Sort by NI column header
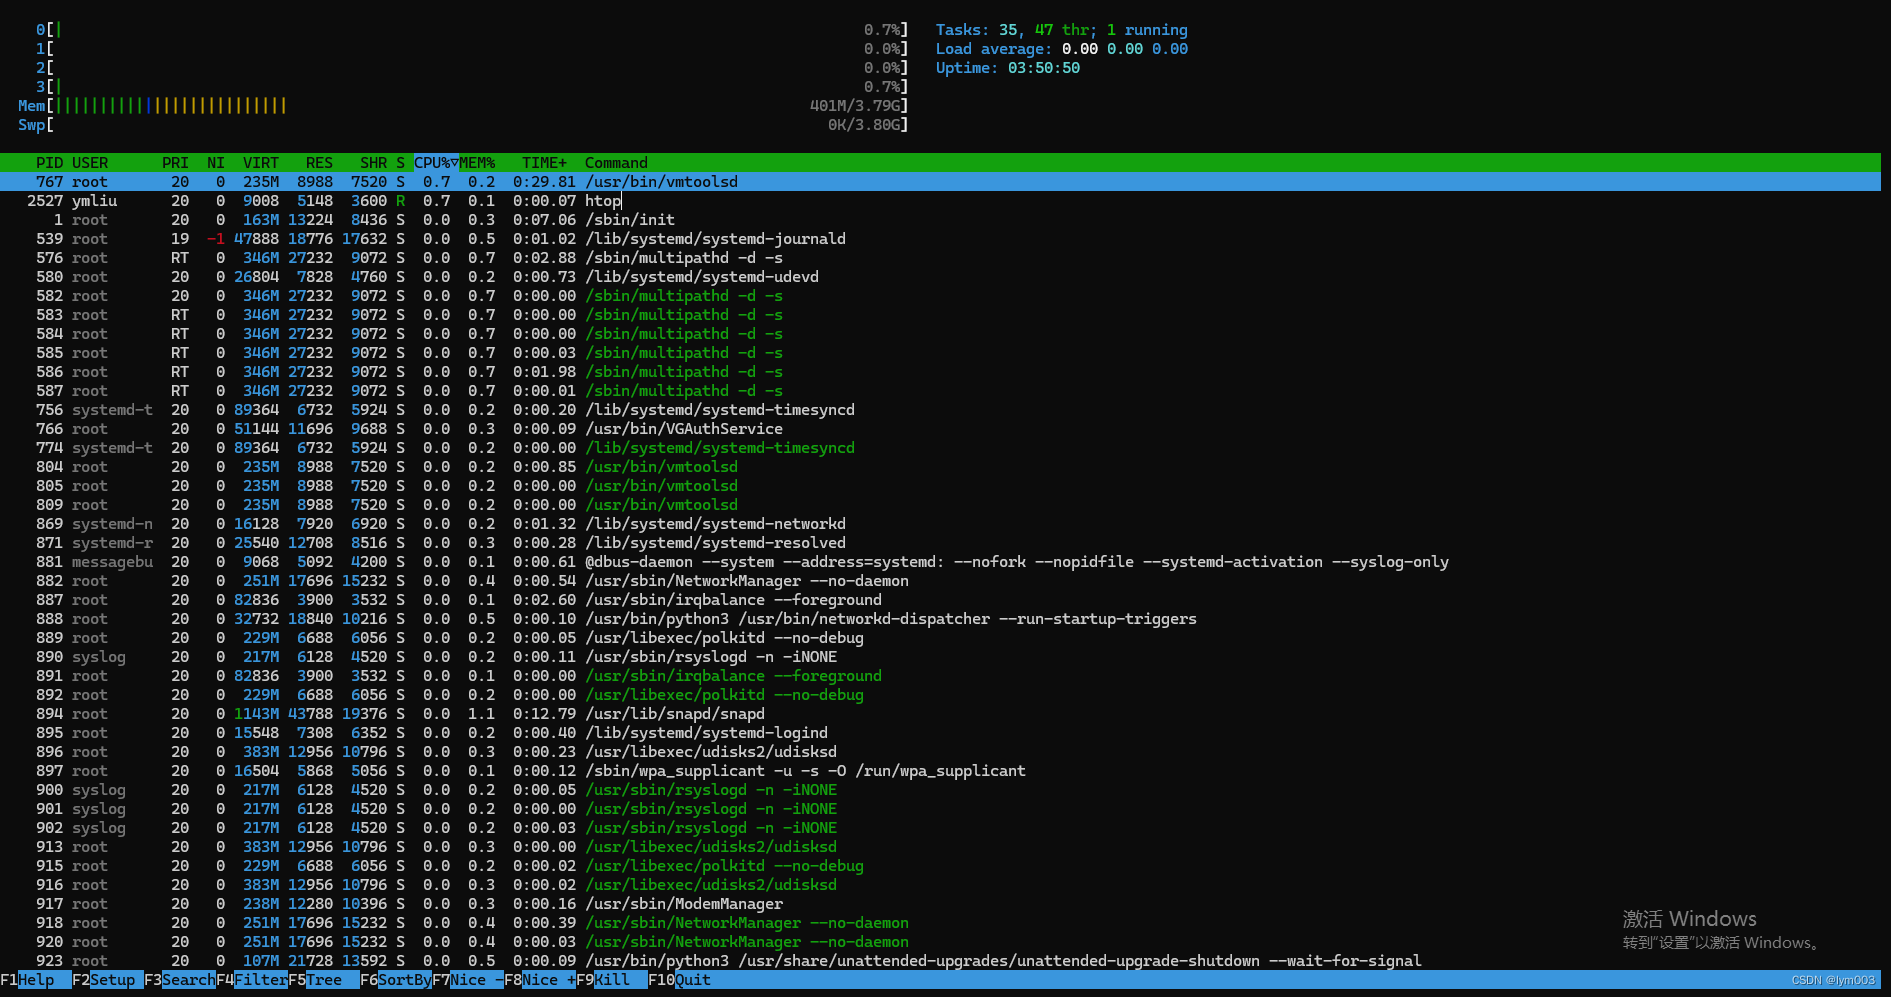The height and width of the screenshot is (997, 1891). tap(215, 163)
